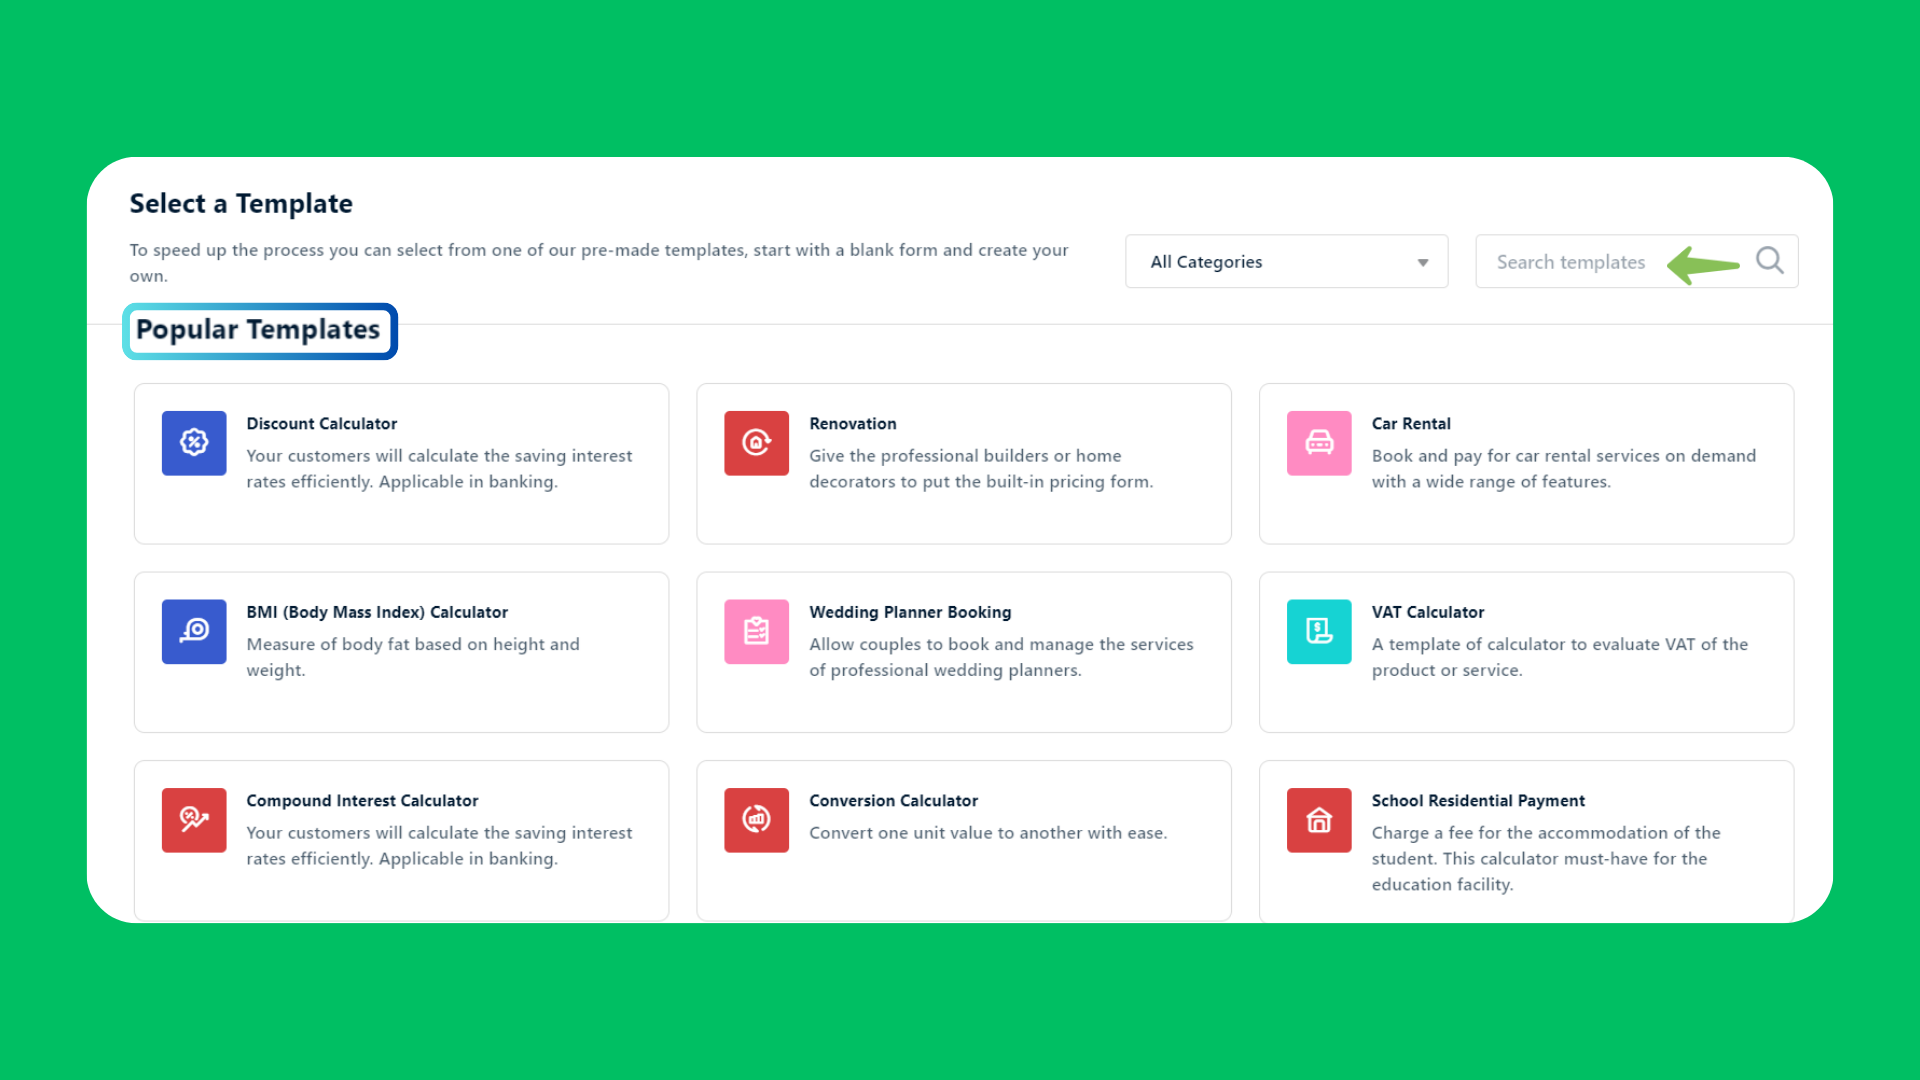Viewport: 1920px width, 1080px height.
Task: Click the Wedding Planner Booking clipboard icon
Action: coord(756,632)
